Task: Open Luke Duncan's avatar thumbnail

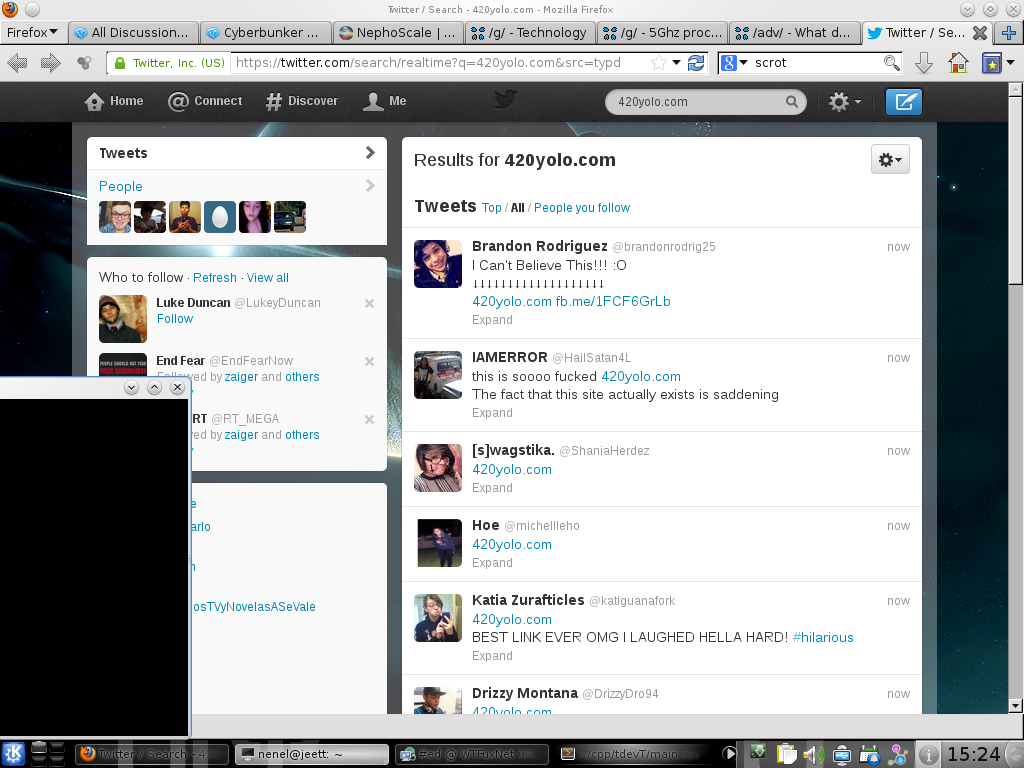Action: tap(123, 319)
